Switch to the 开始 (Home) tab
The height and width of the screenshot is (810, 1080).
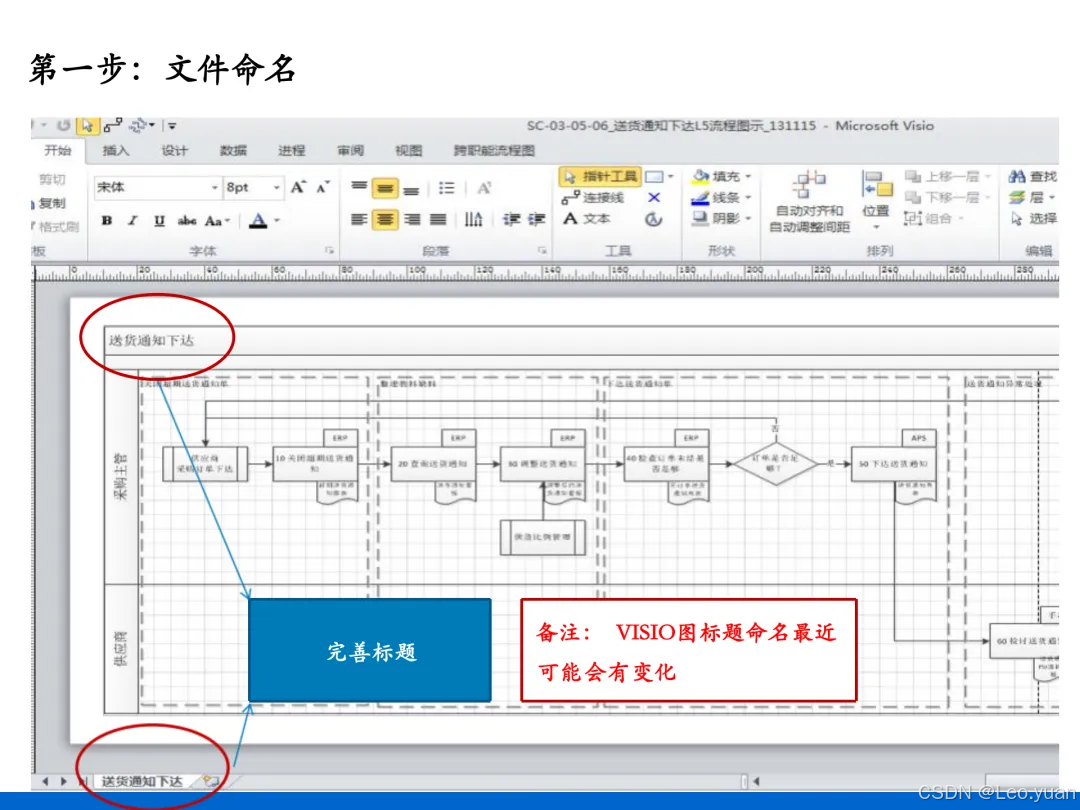pos(58,151)
